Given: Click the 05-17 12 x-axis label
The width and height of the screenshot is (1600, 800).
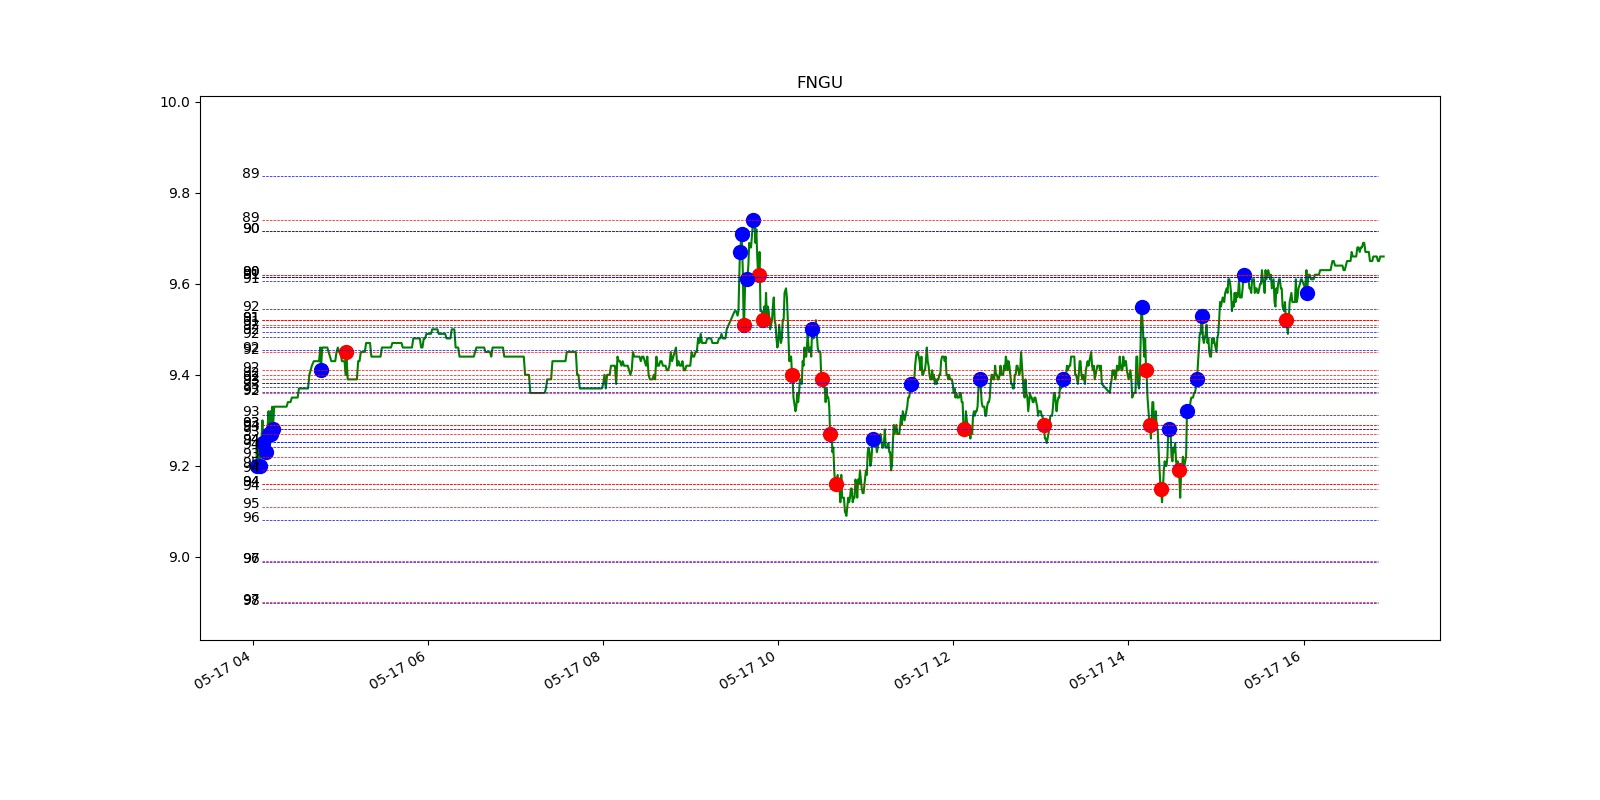Looking at the screenshot, I should click(x=923, y=668).
